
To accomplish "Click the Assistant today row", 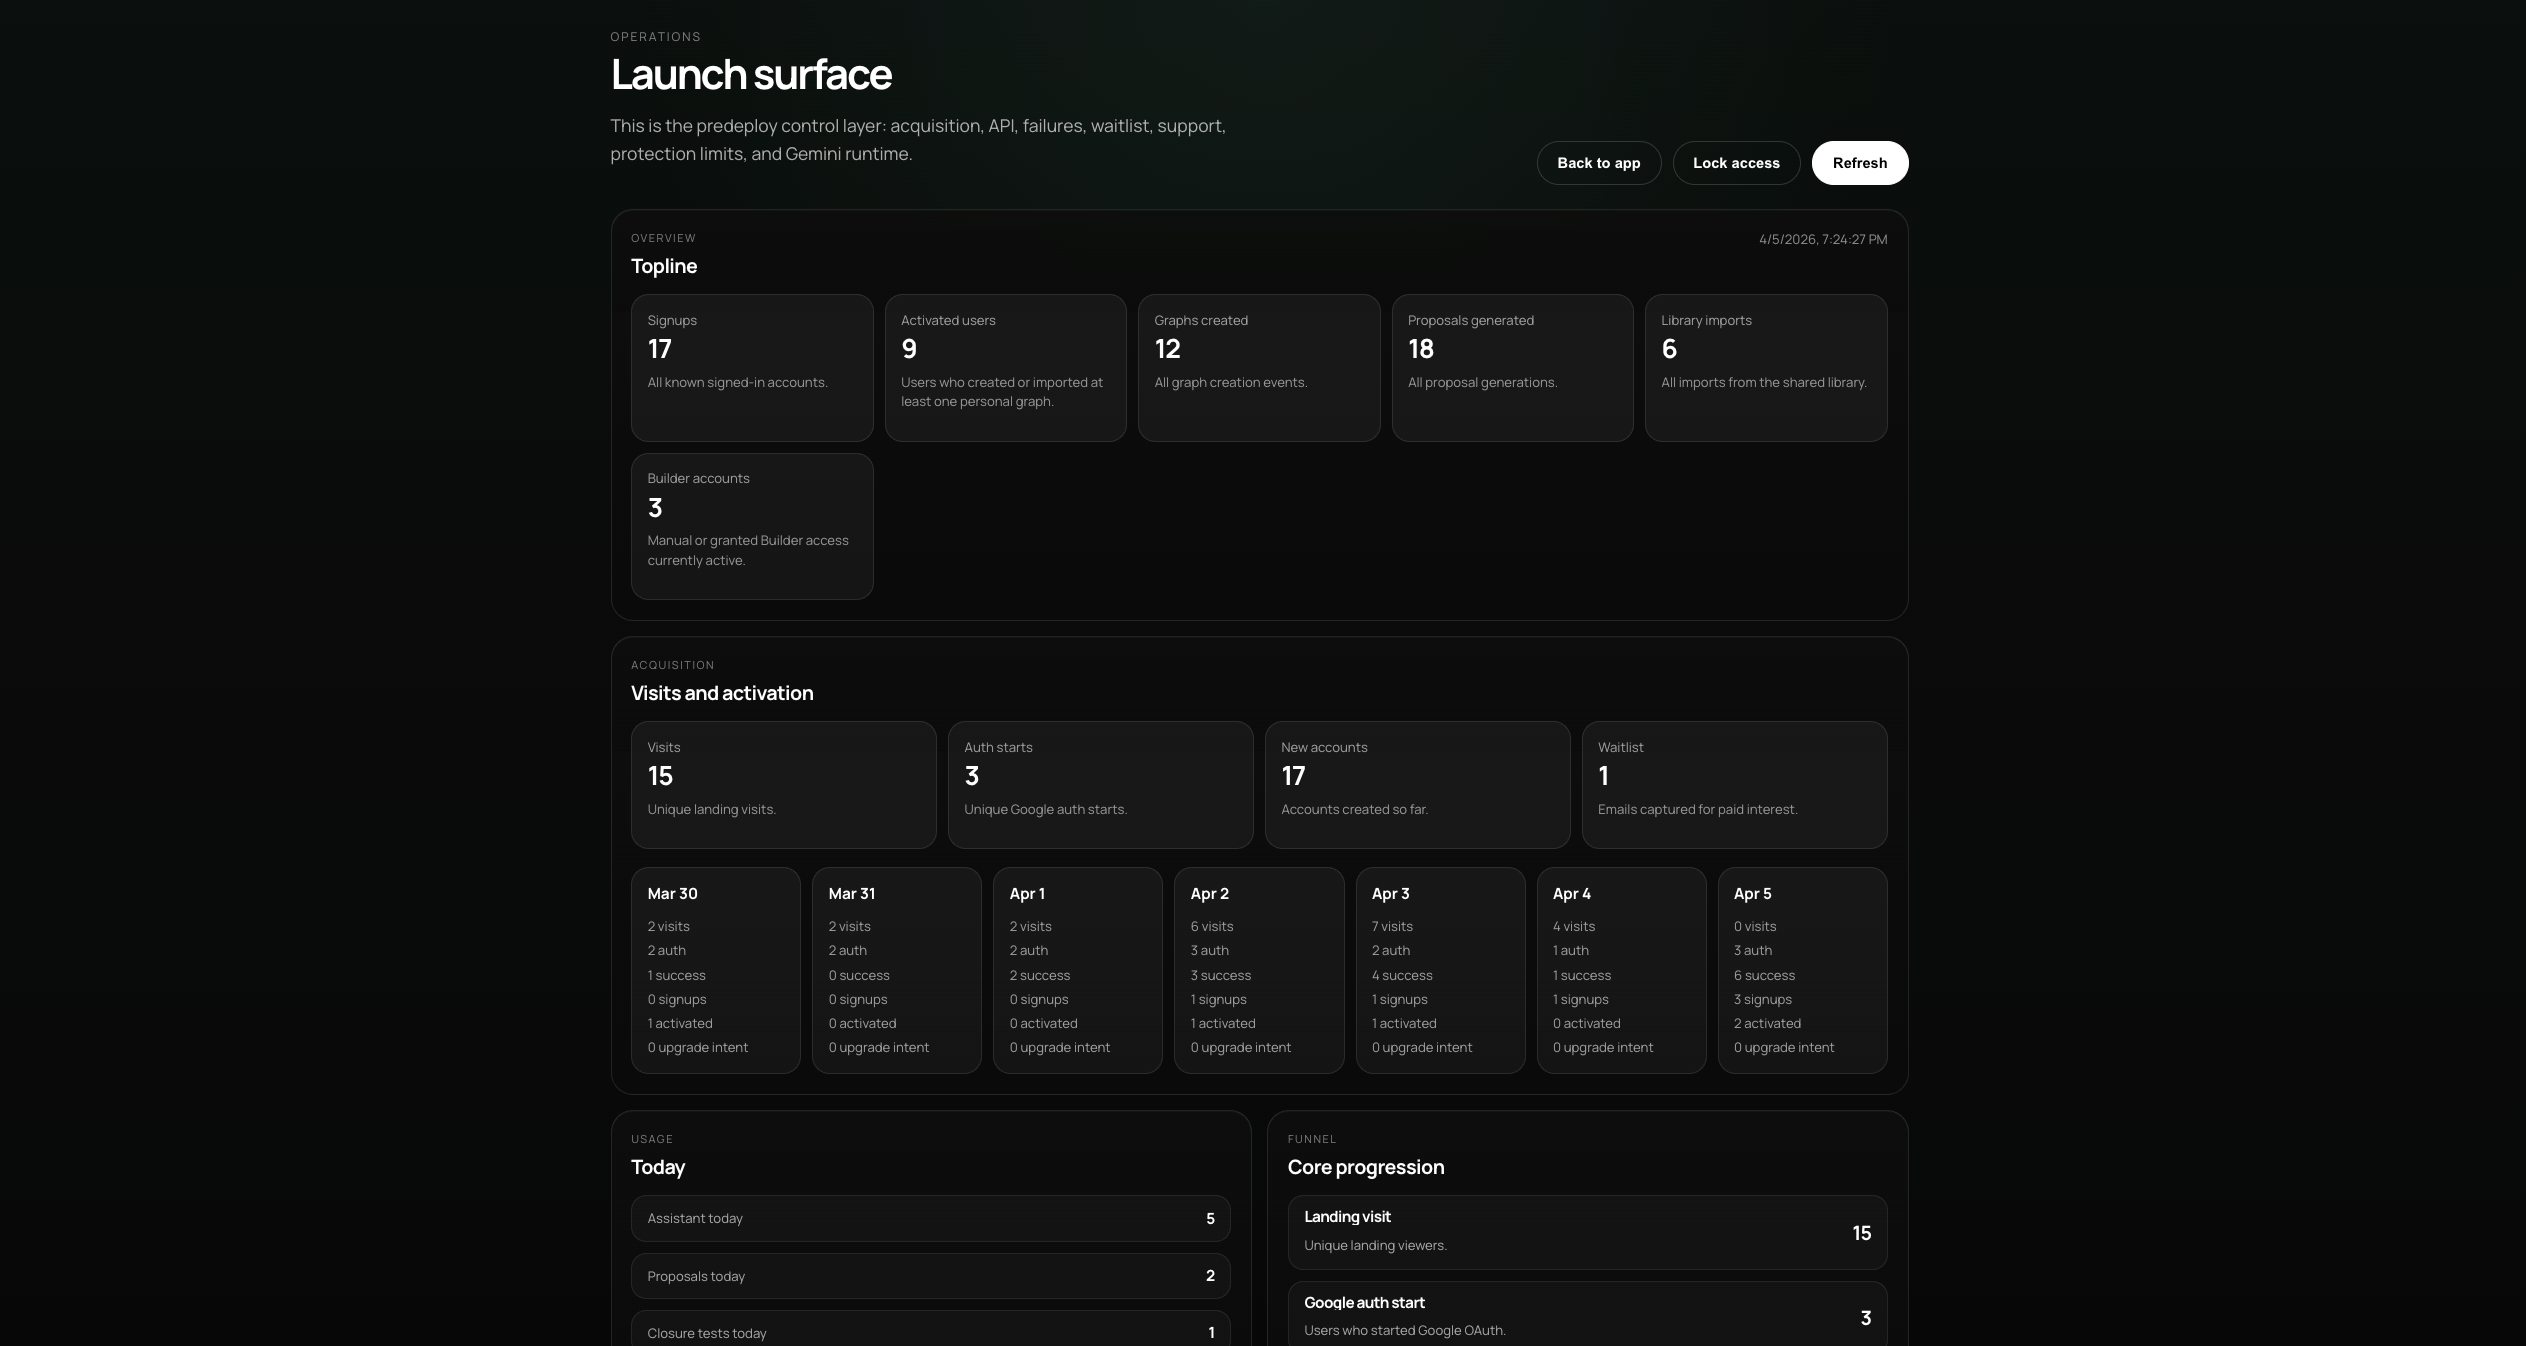I will click(x=930, y=1218).
